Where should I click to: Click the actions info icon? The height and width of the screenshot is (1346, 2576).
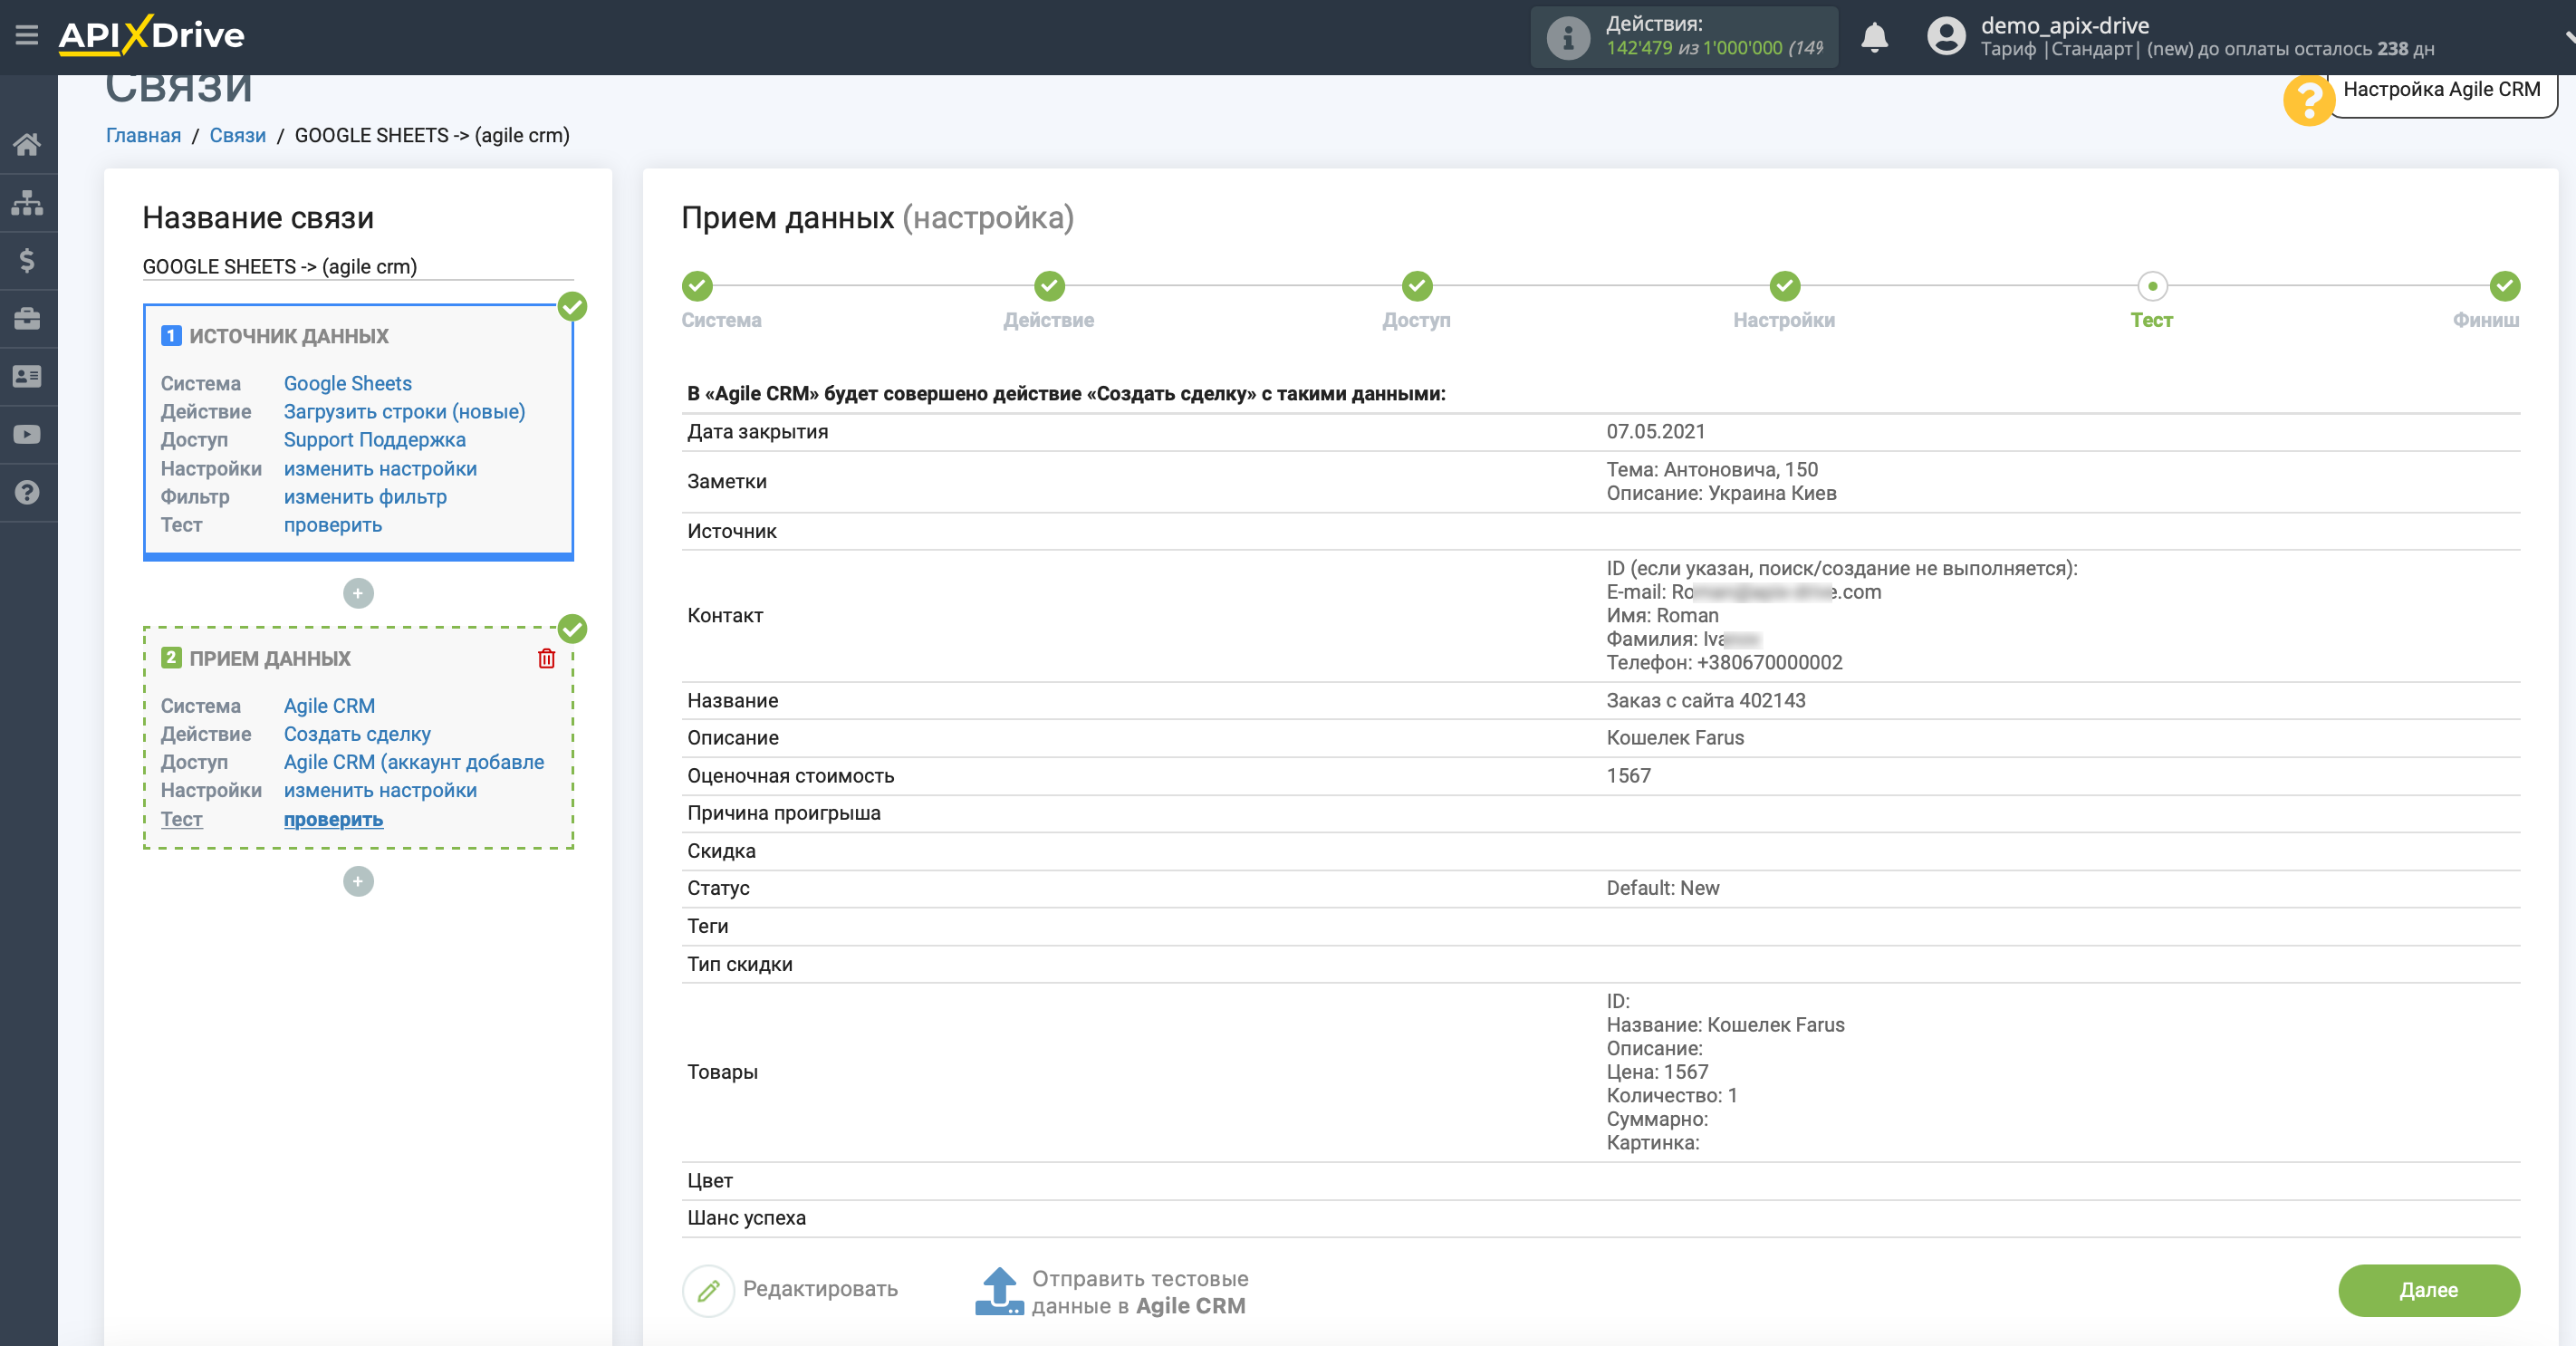coord(1567,38)
